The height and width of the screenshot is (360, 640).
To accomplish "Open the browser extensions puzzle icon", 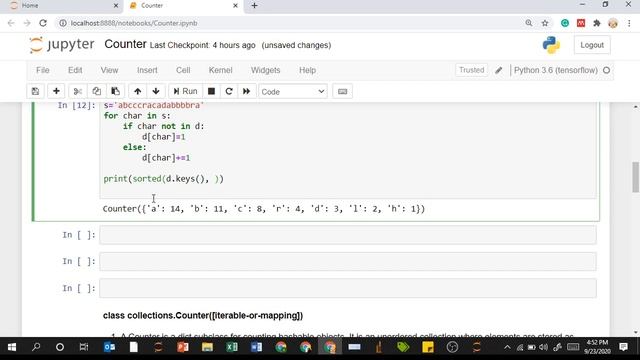I will (597, 23).
